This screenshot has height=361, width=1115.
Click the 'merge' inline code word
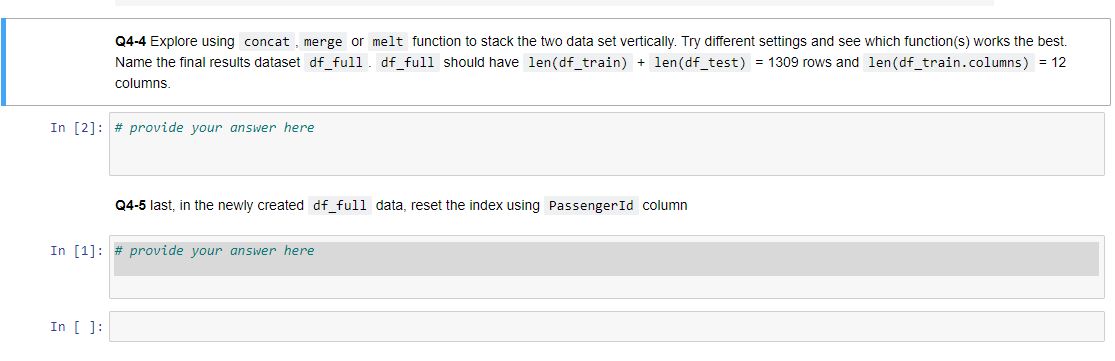pos(323,41)
